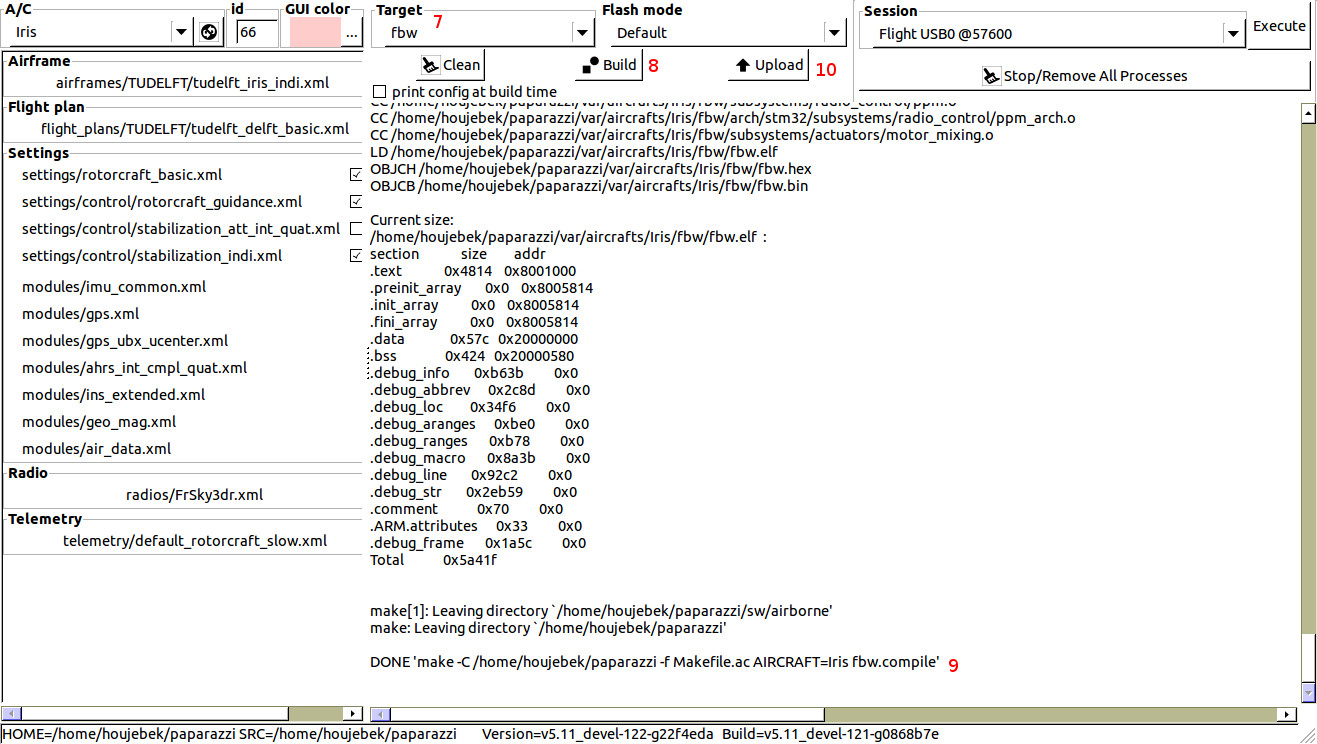Stop and remove all running processes

1084,75
